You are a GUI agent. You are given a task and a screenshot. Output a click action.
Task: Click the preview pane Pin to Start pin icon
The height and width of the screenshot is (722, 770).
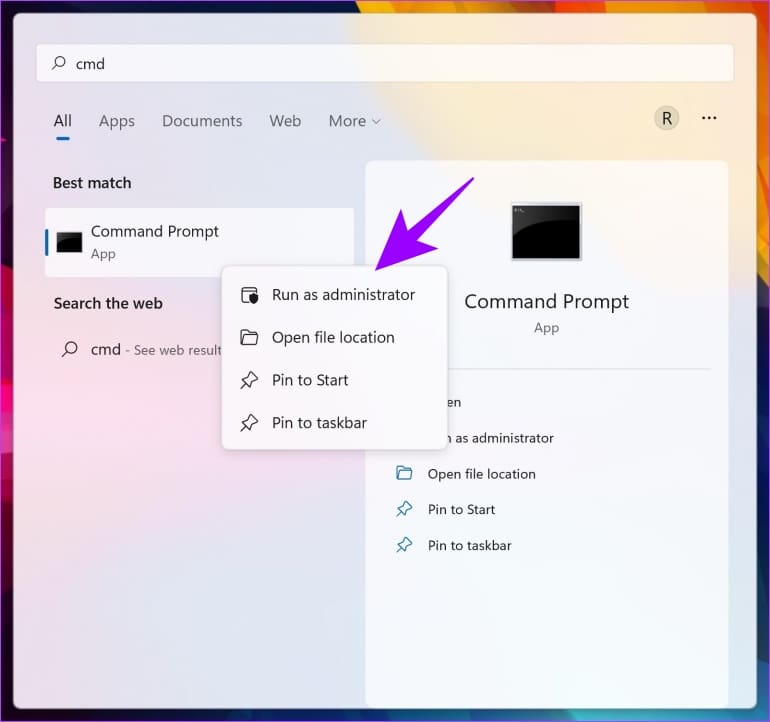tap(404, 509)
